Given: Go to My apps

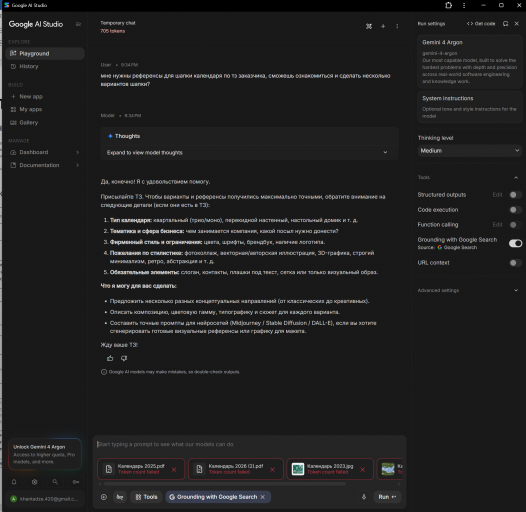Looking at the screenshot, I should tap(45, 109).
